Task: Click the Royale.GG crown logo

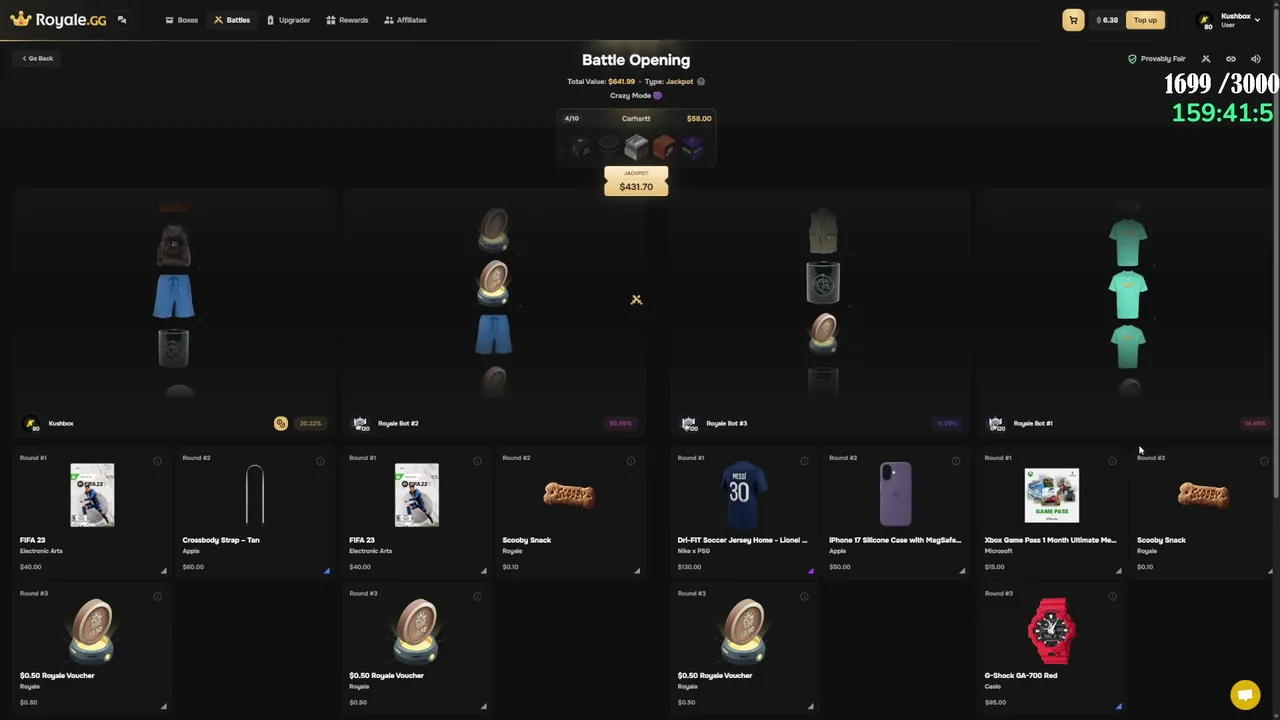Action: pos(58,19)
